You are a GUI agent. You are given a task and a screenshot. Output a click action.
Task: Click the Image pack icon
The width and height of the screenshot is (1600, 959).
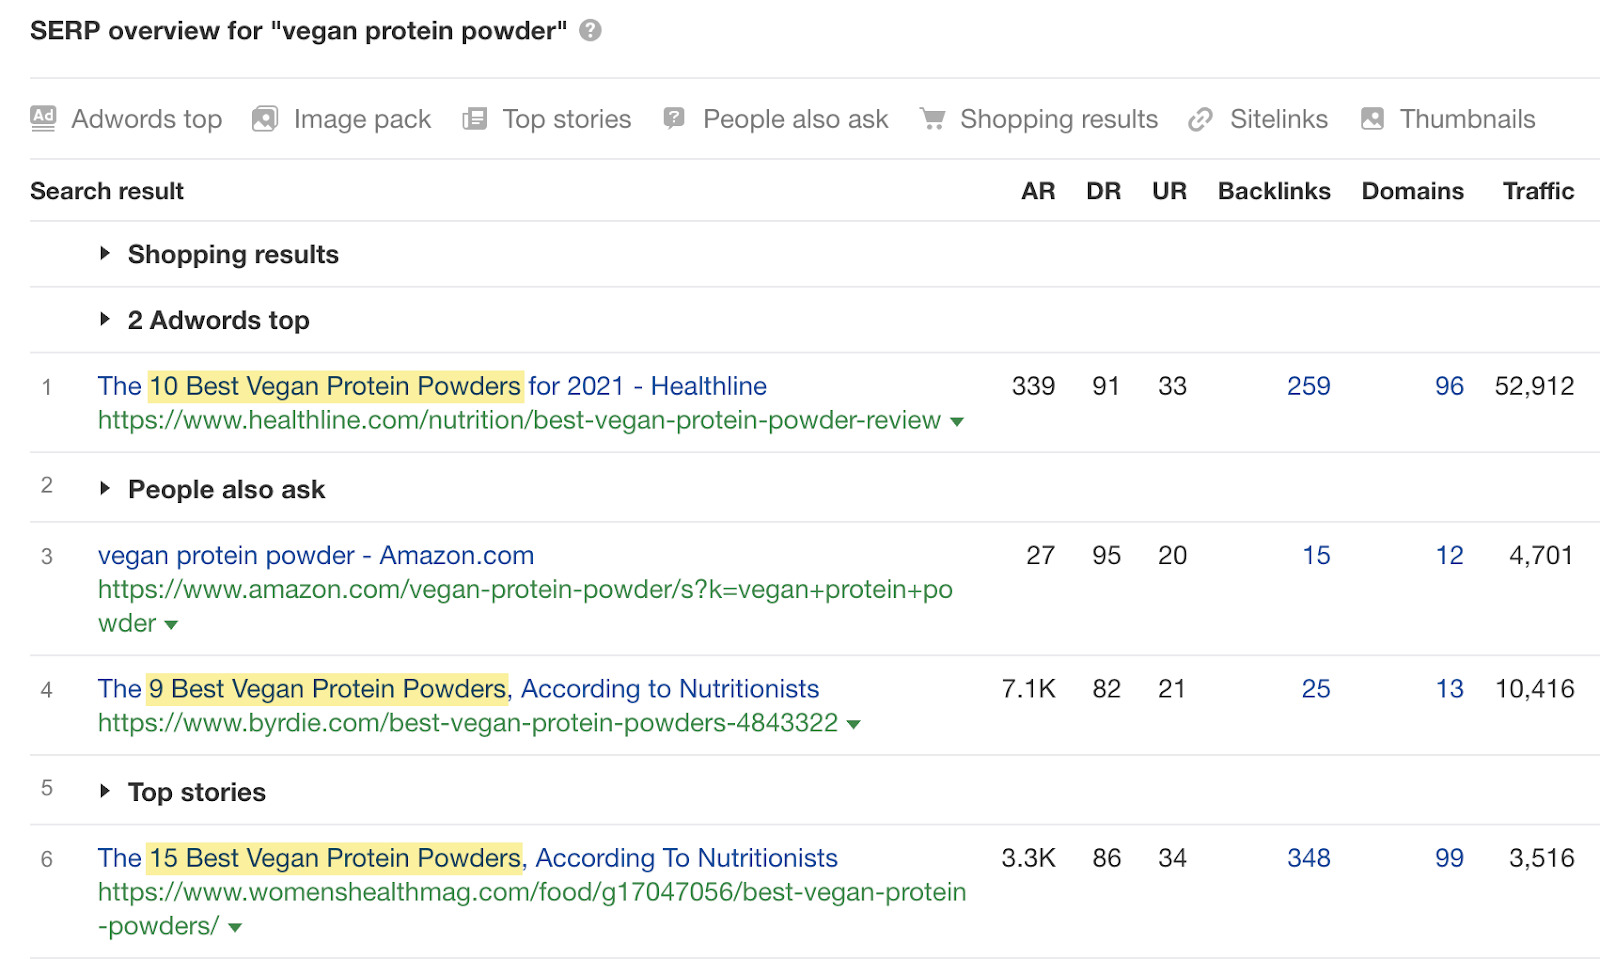(x=265, y=119)
